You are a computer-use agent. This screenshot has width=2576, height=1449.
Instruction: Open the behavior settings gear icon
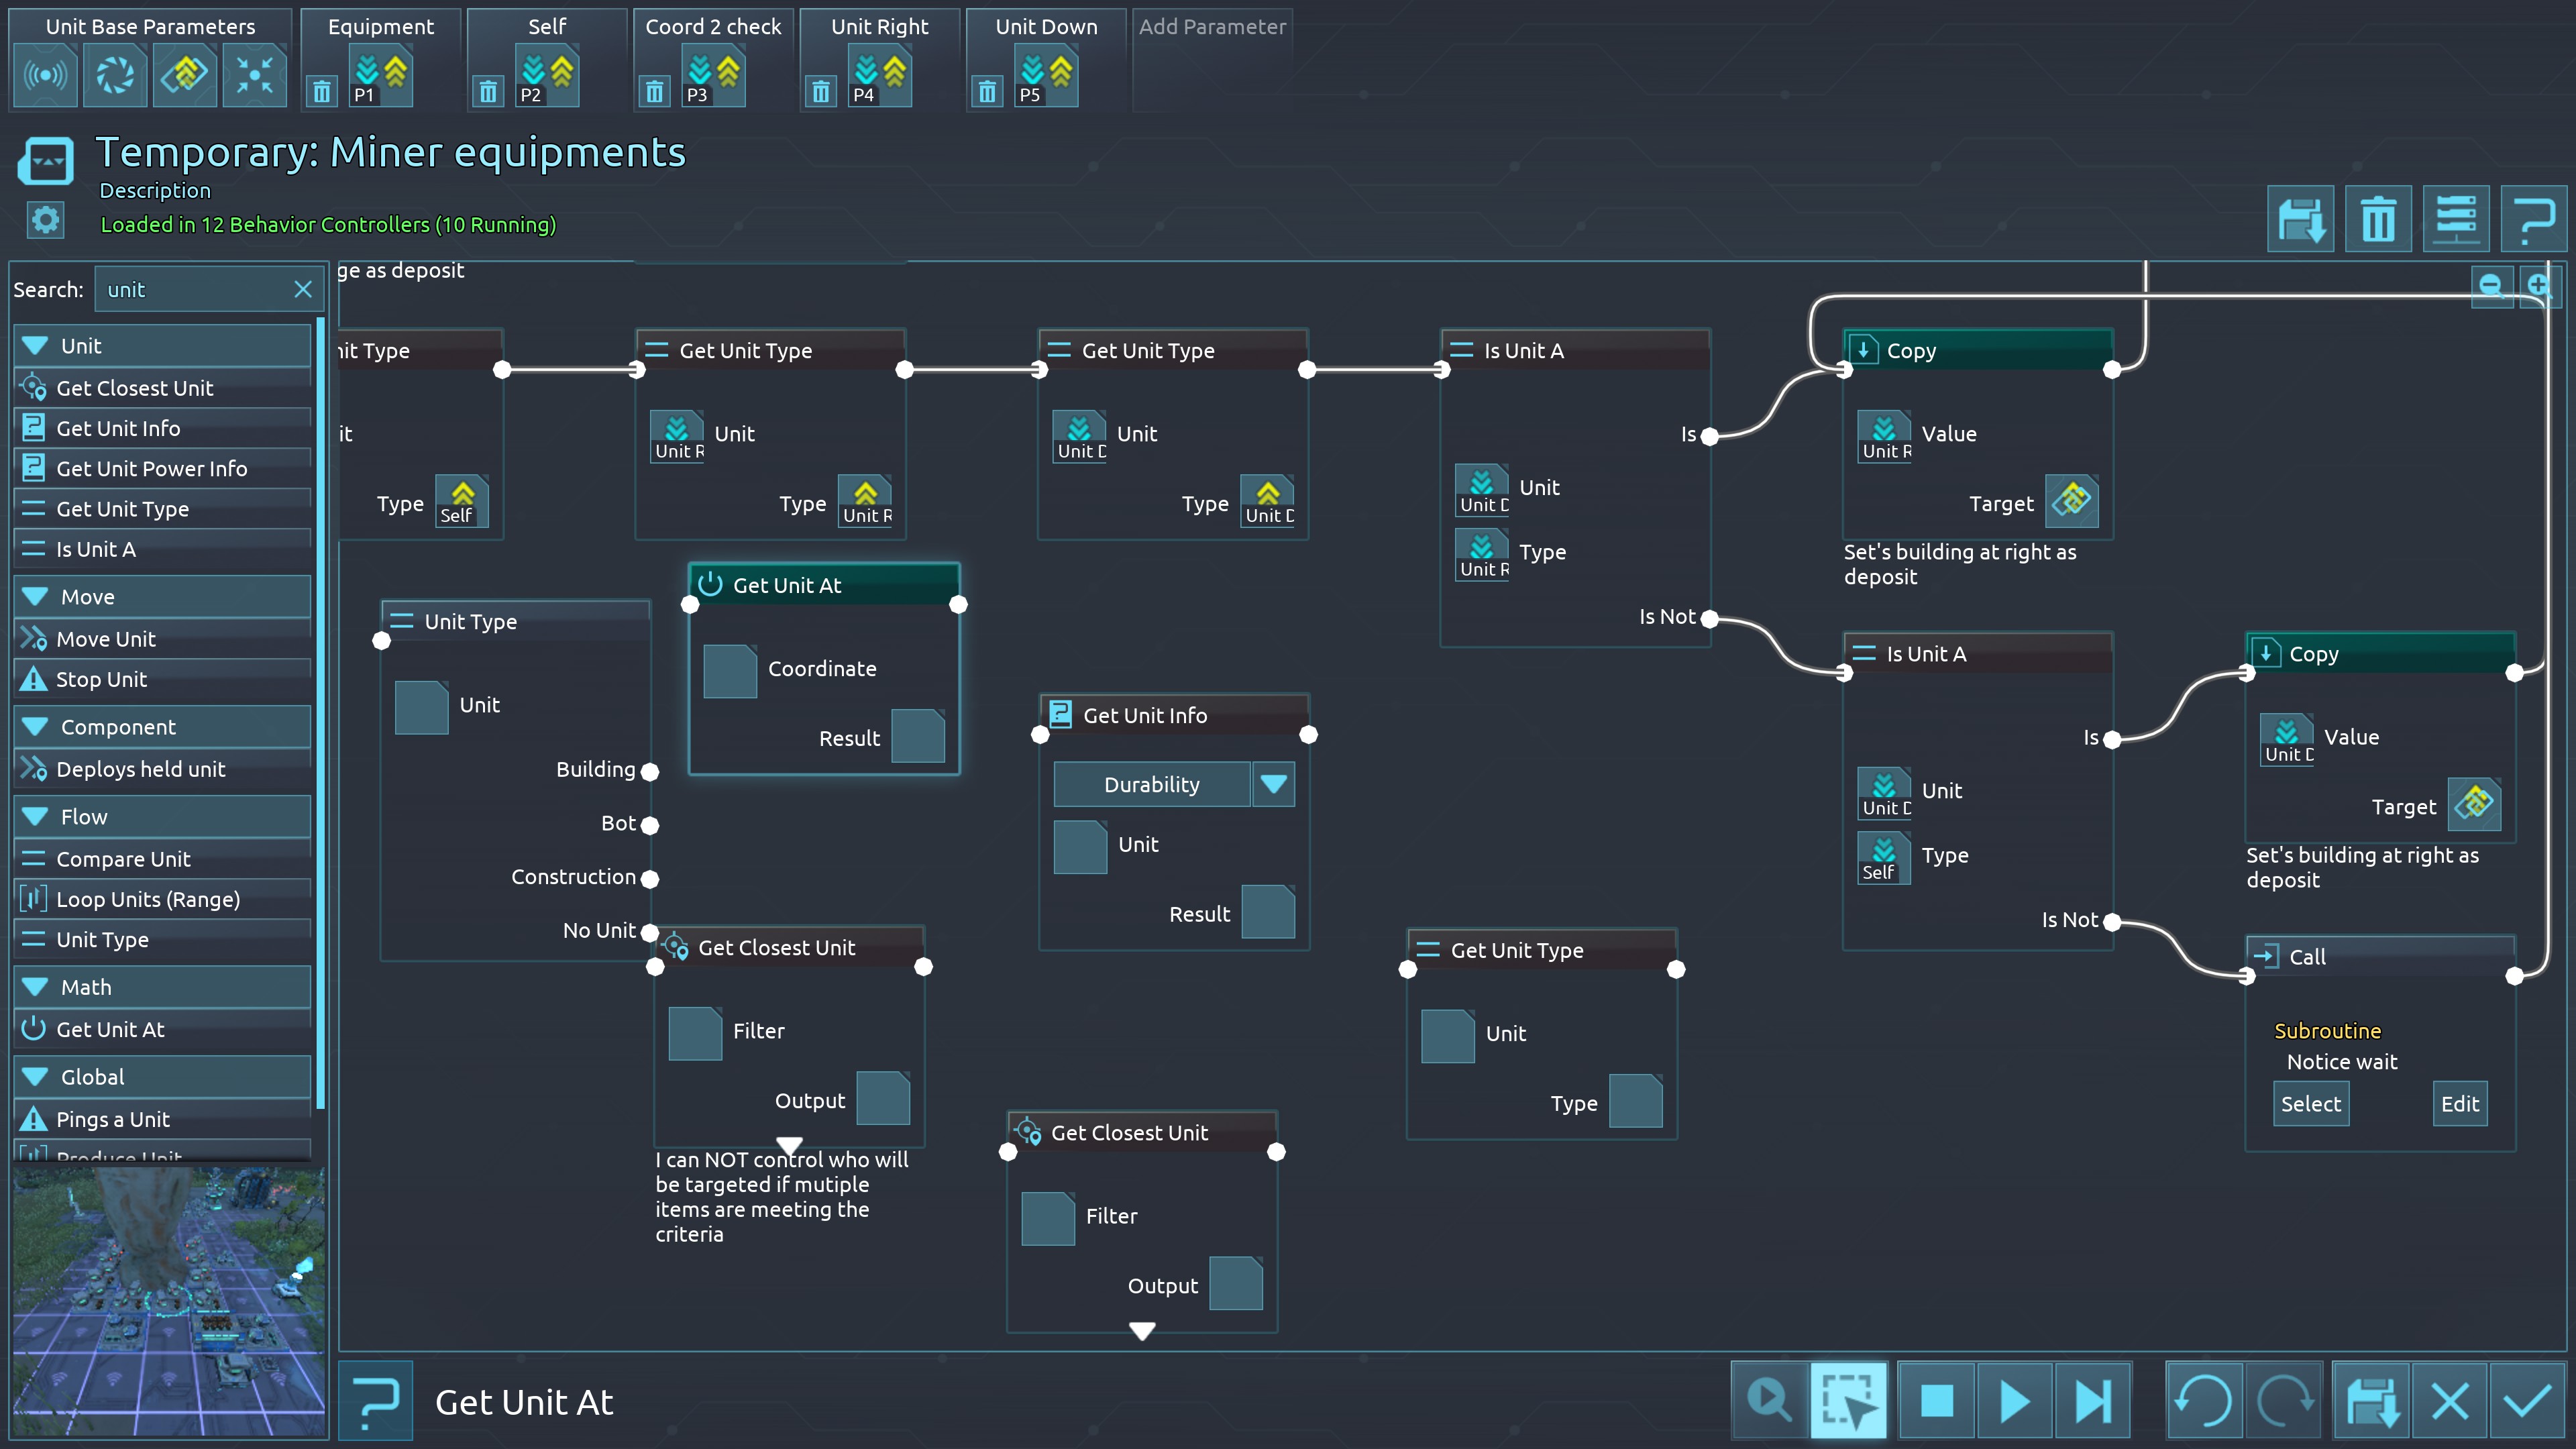46,220
